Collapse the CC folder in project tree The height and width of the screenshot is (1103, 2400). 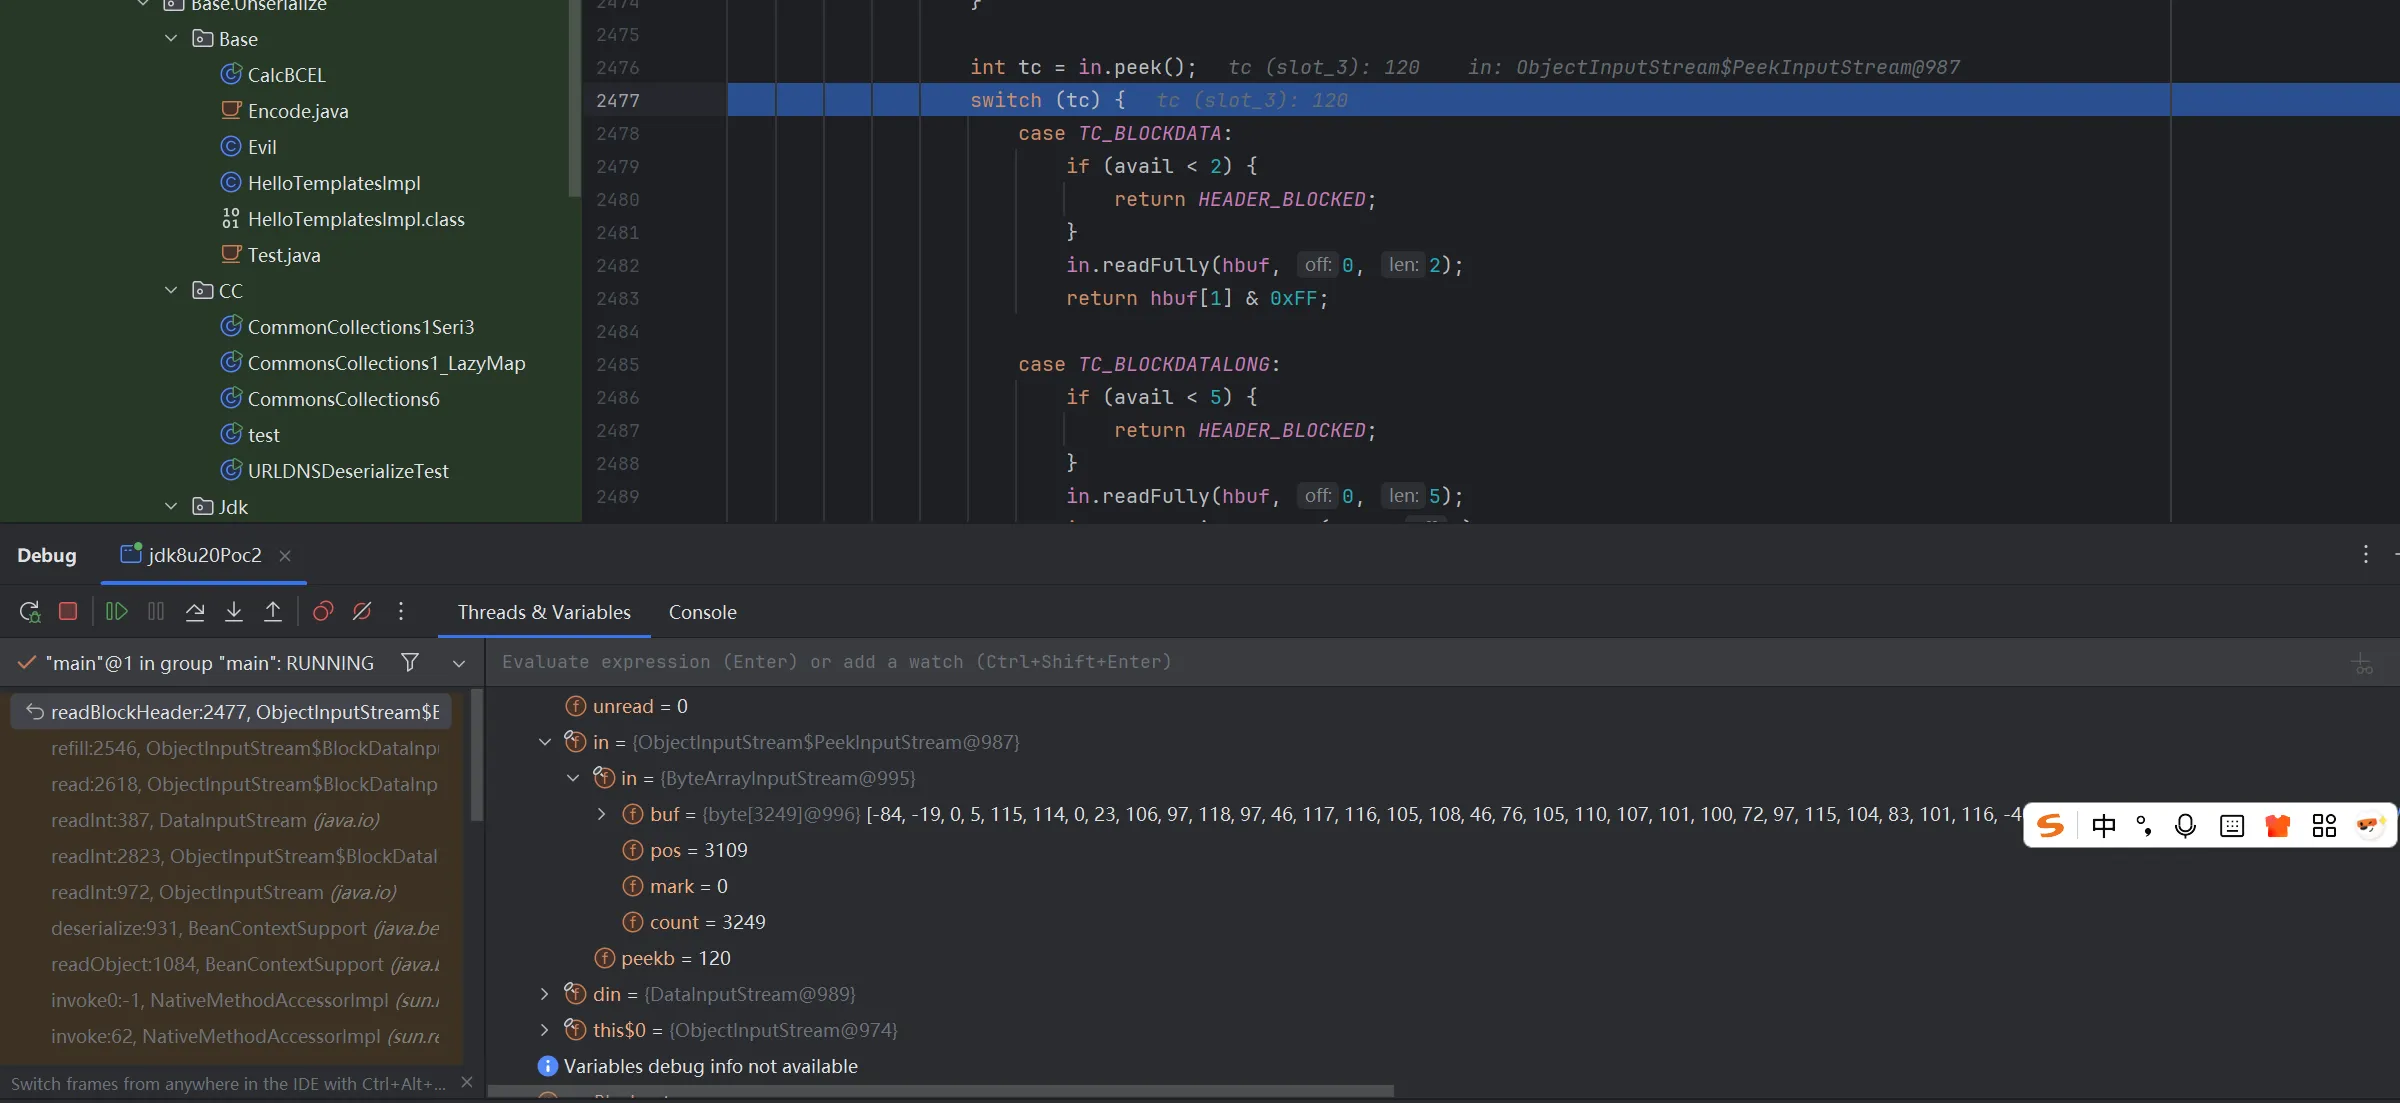point(171,290)
